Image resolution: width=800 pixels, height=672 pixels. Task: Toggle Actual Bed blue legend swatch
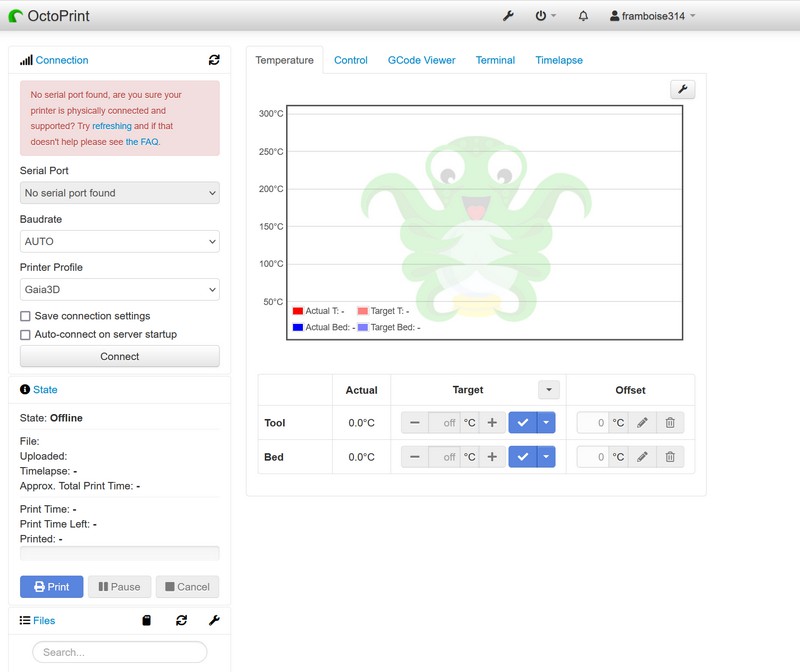pos(298,327)
